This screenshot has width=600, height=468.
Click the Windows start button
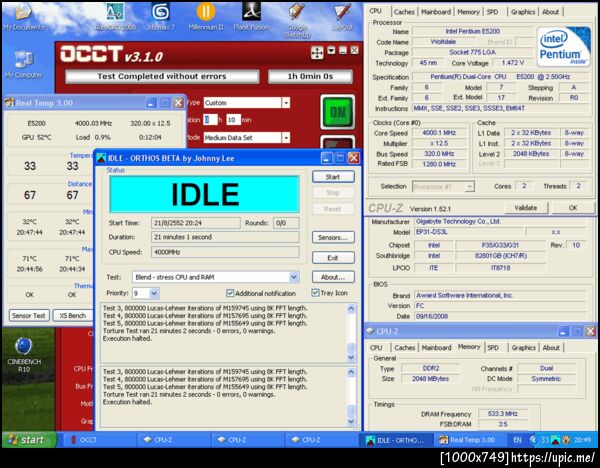click(x=29, y=440)
